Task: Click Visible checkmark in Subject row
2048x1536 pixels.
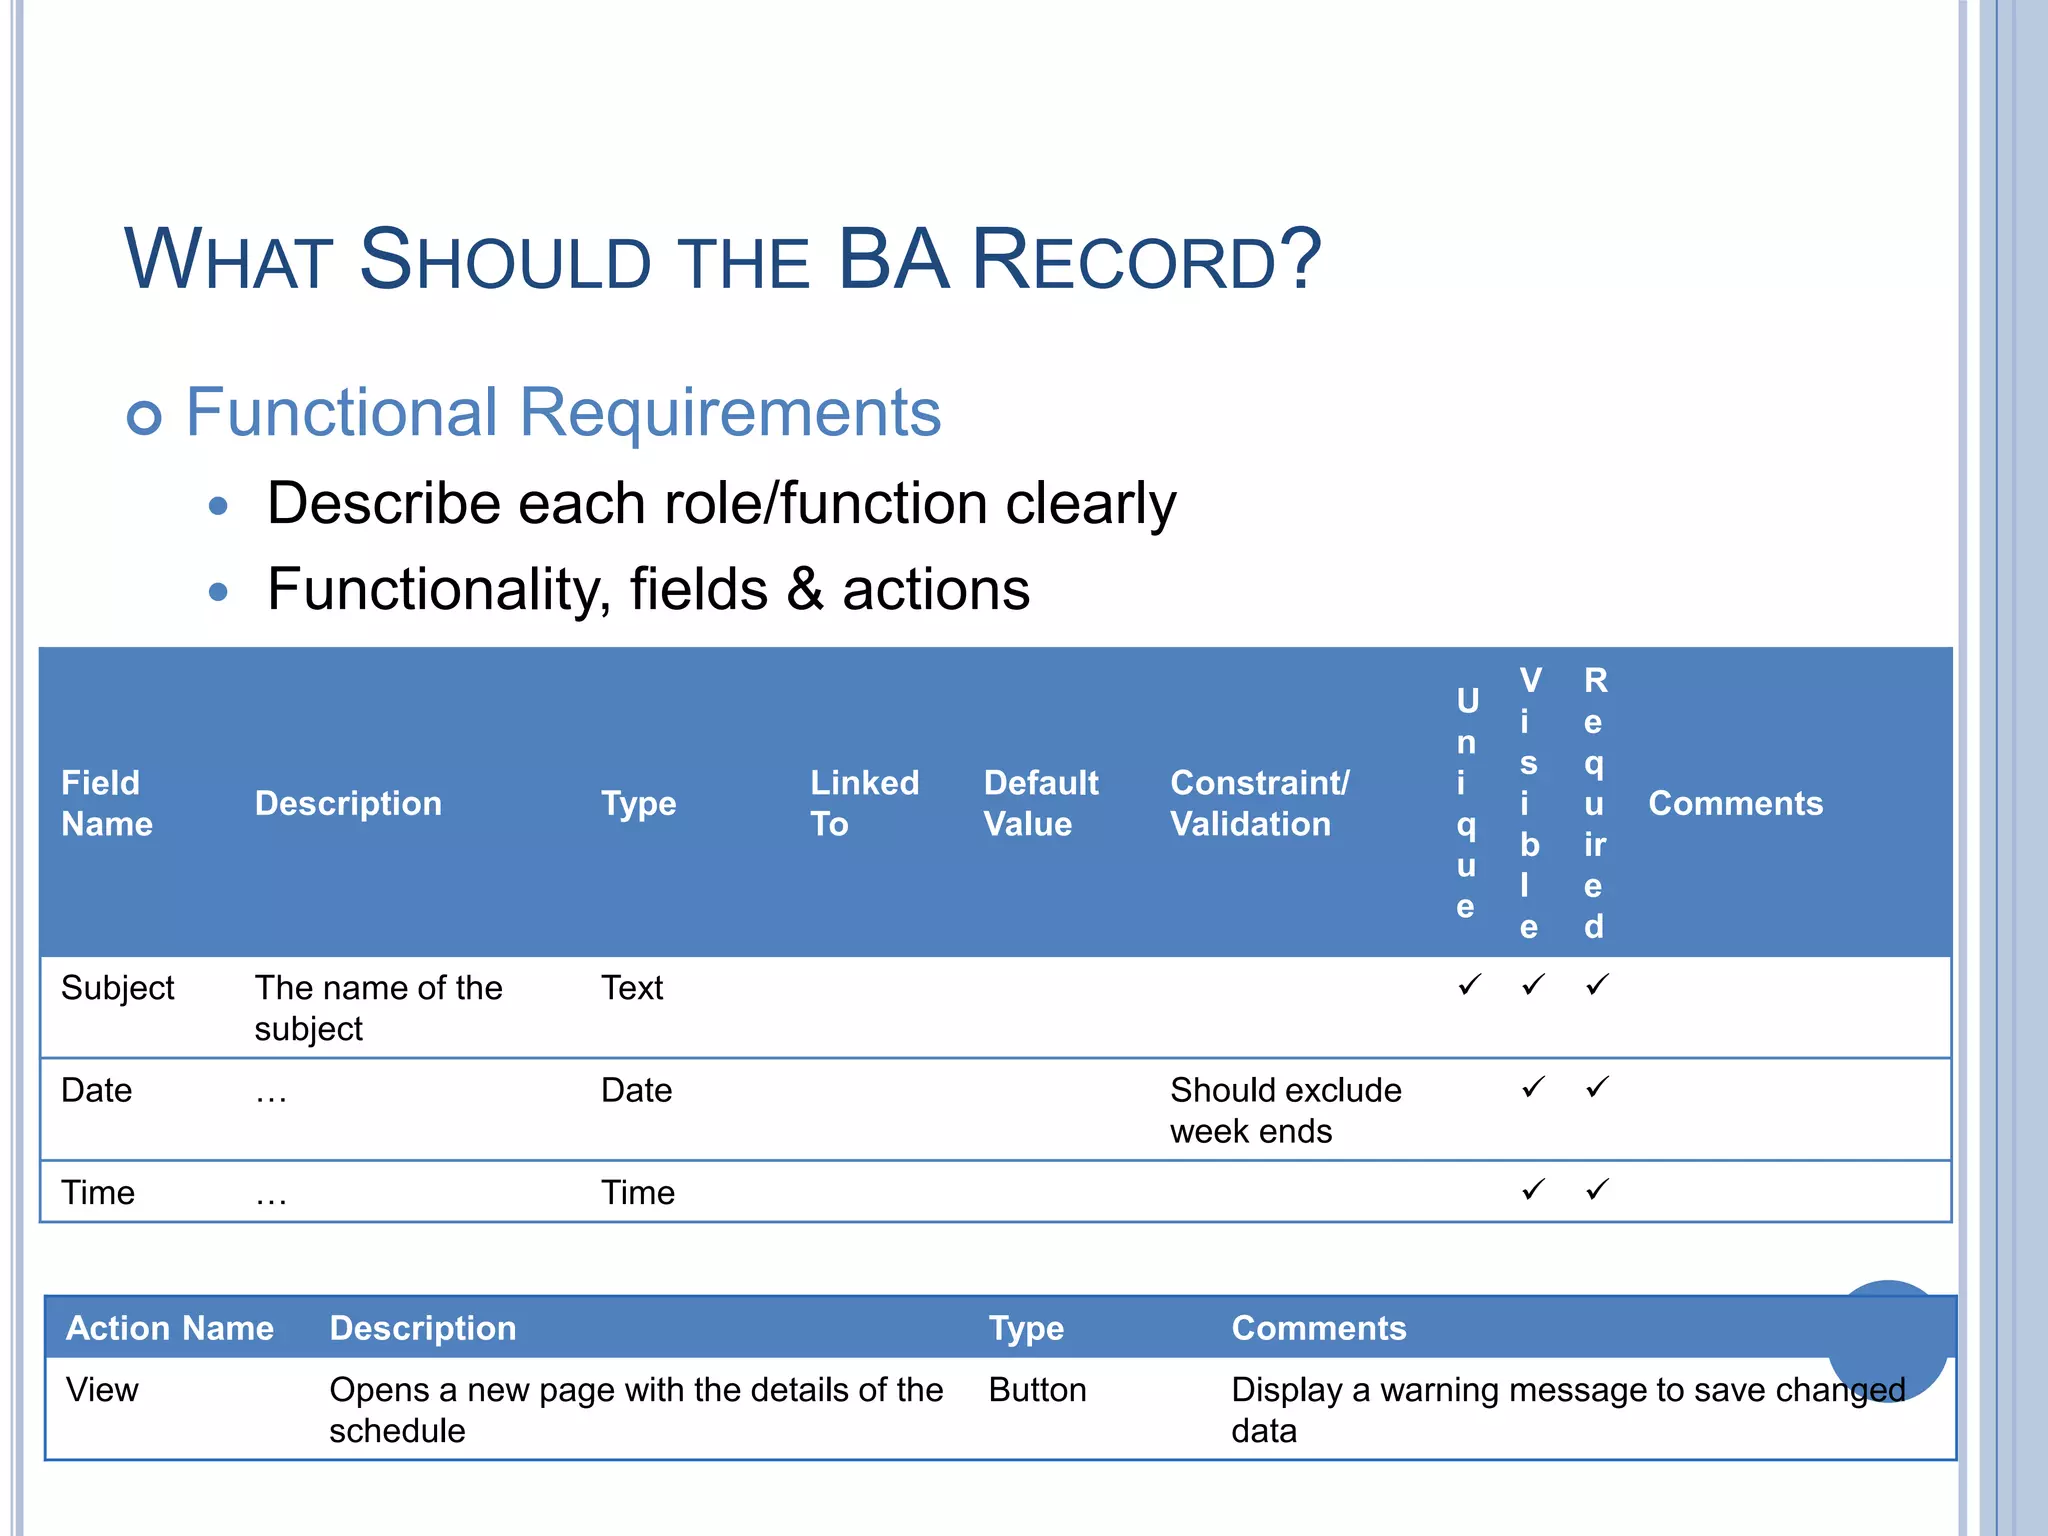Action: pyautogui.click(x=1533, y=985)
